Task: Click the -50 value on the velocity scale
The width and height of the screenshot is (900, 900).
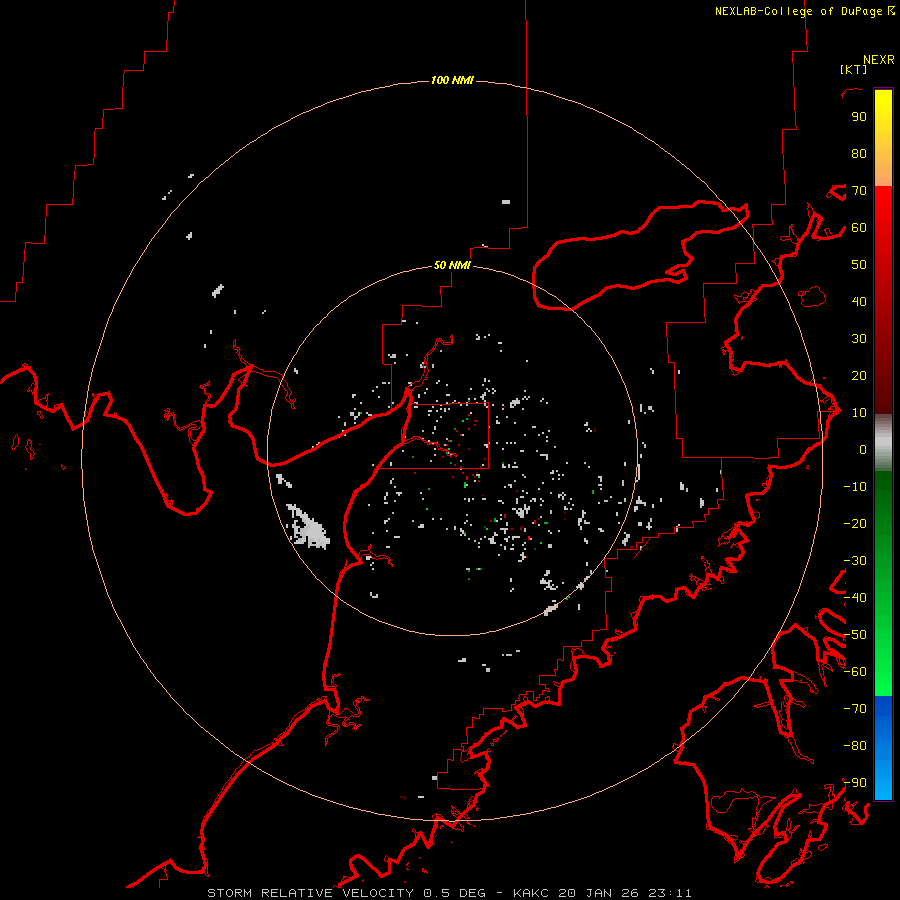Action: pos(855,635)
